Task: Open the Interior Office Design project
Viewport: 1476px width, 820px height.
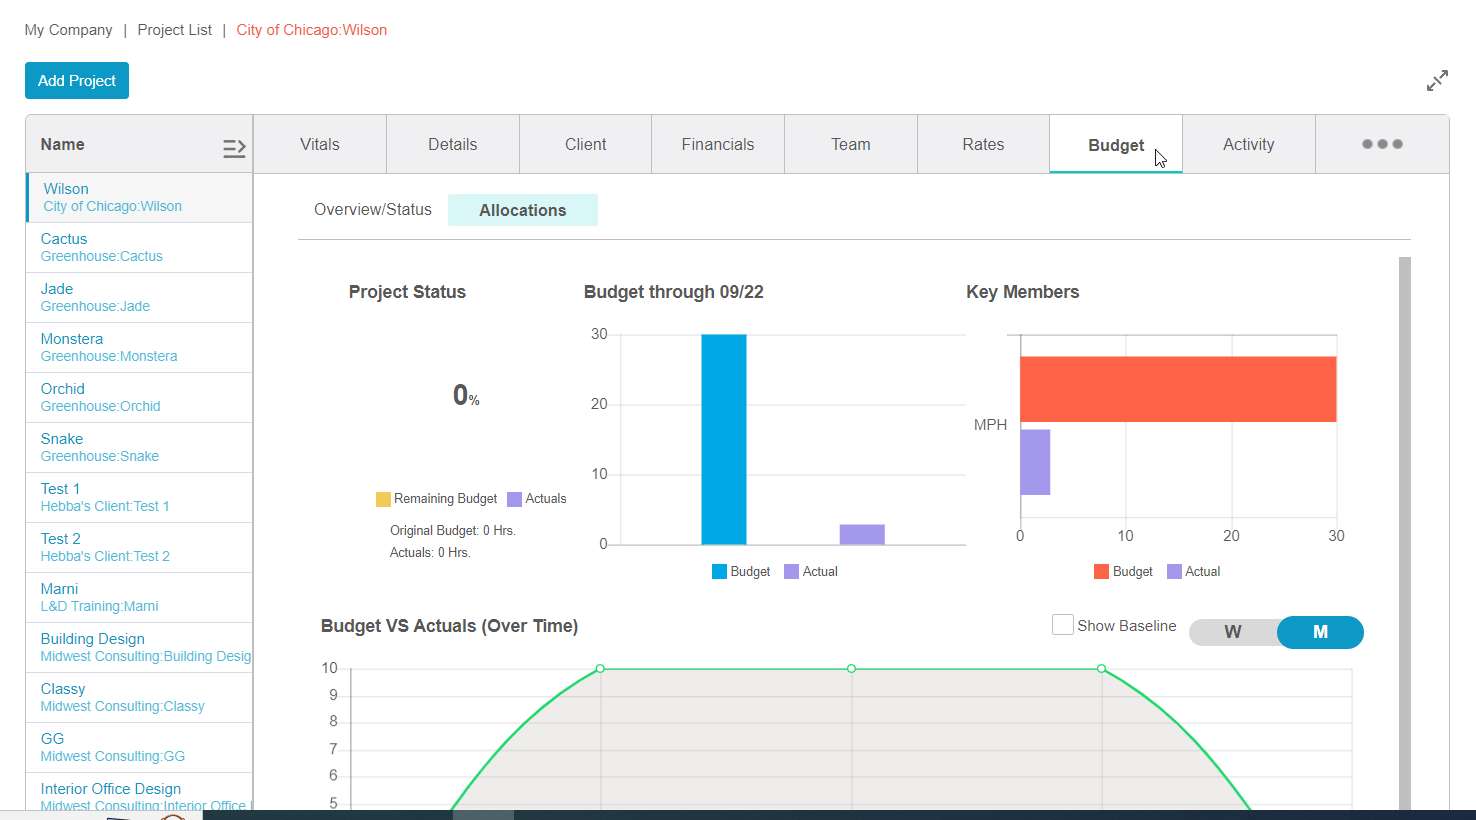Action: tap(139, 792)
